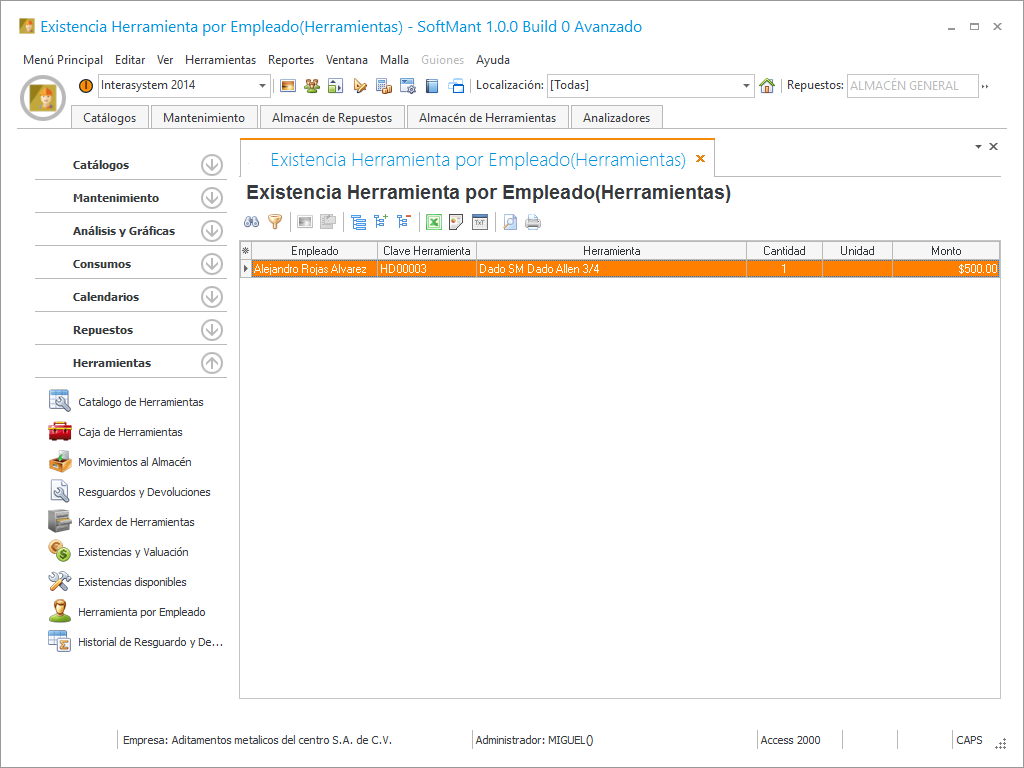Click the printer icon
The width and height of the screenshot is (1024, 768).
533,223
